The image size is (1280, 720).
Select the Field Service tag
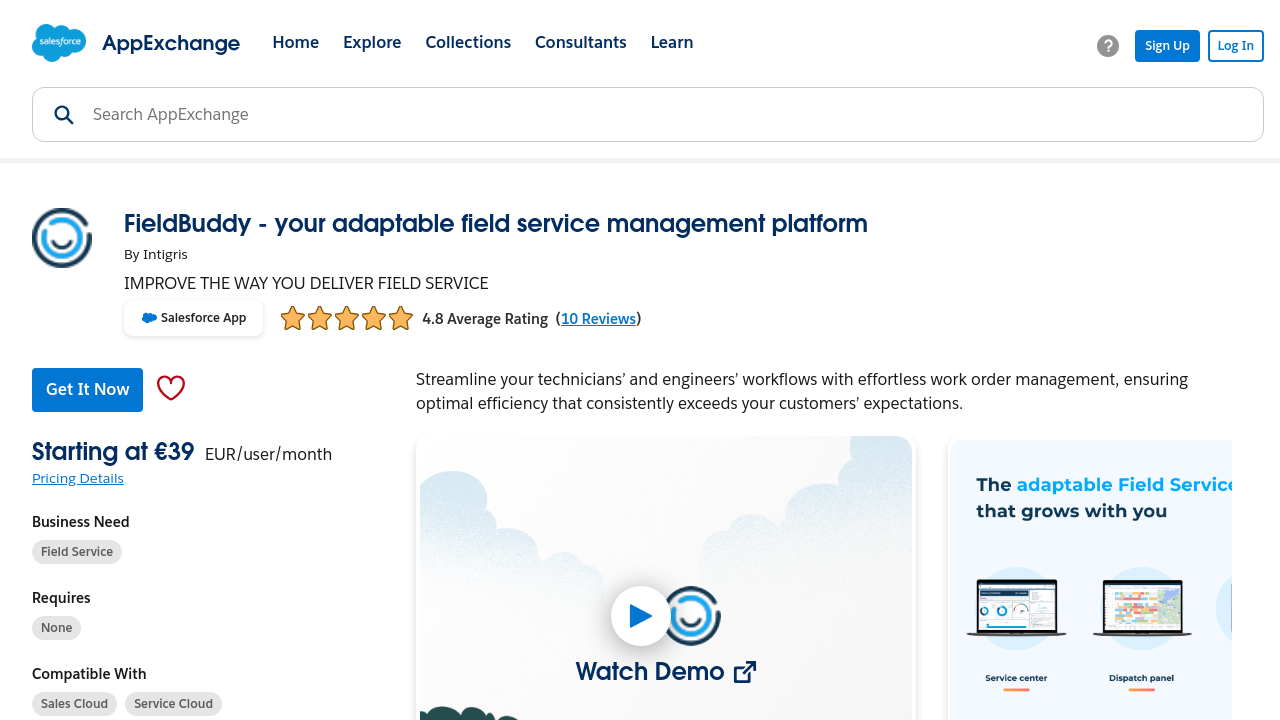[77, 552]
